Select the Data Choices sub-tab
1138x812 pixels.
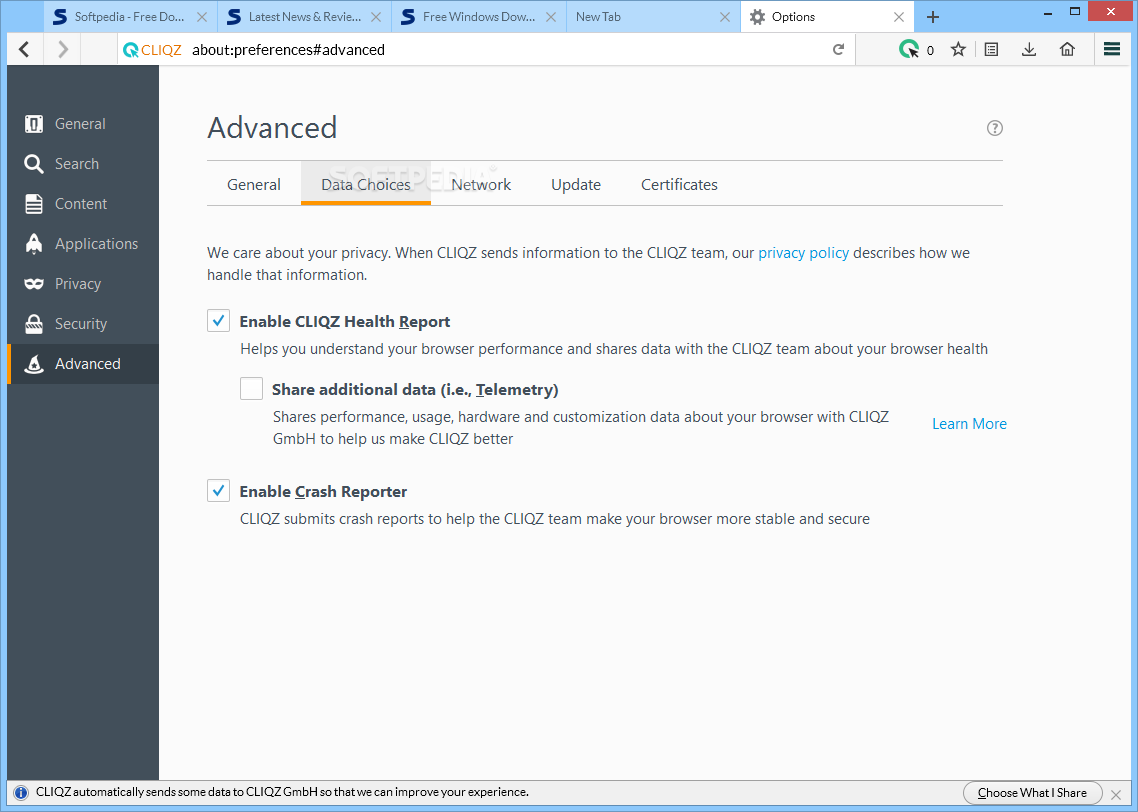366,184
